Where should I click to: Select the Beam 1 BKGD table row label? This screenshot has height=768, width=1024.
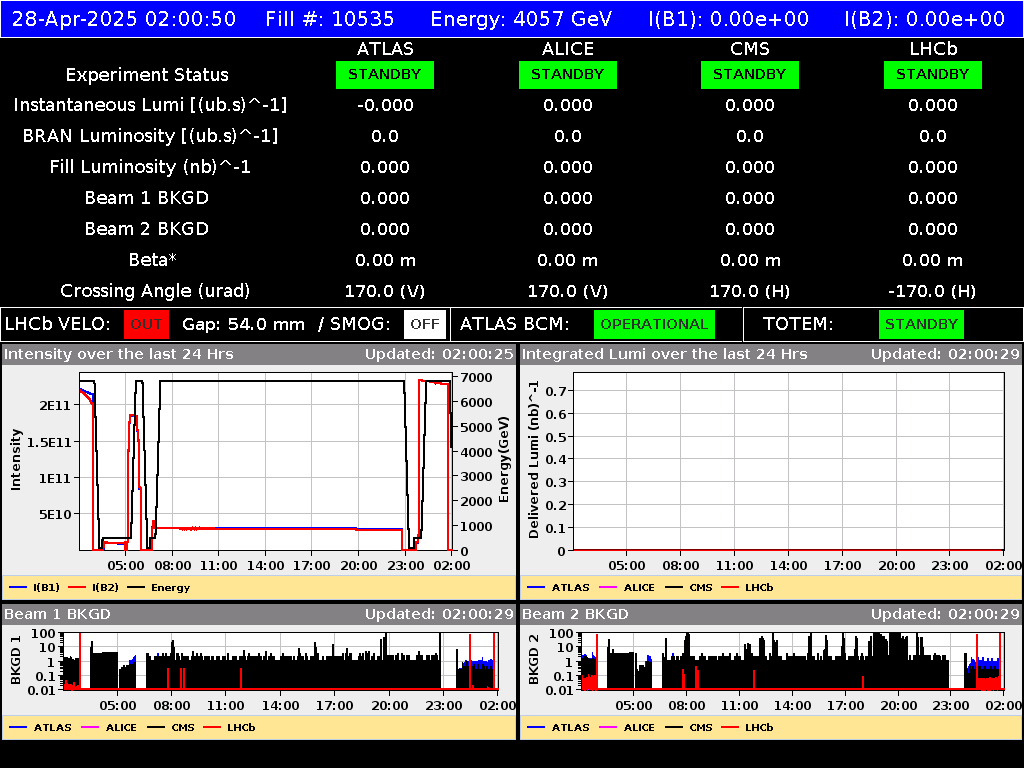coord(147,198)
